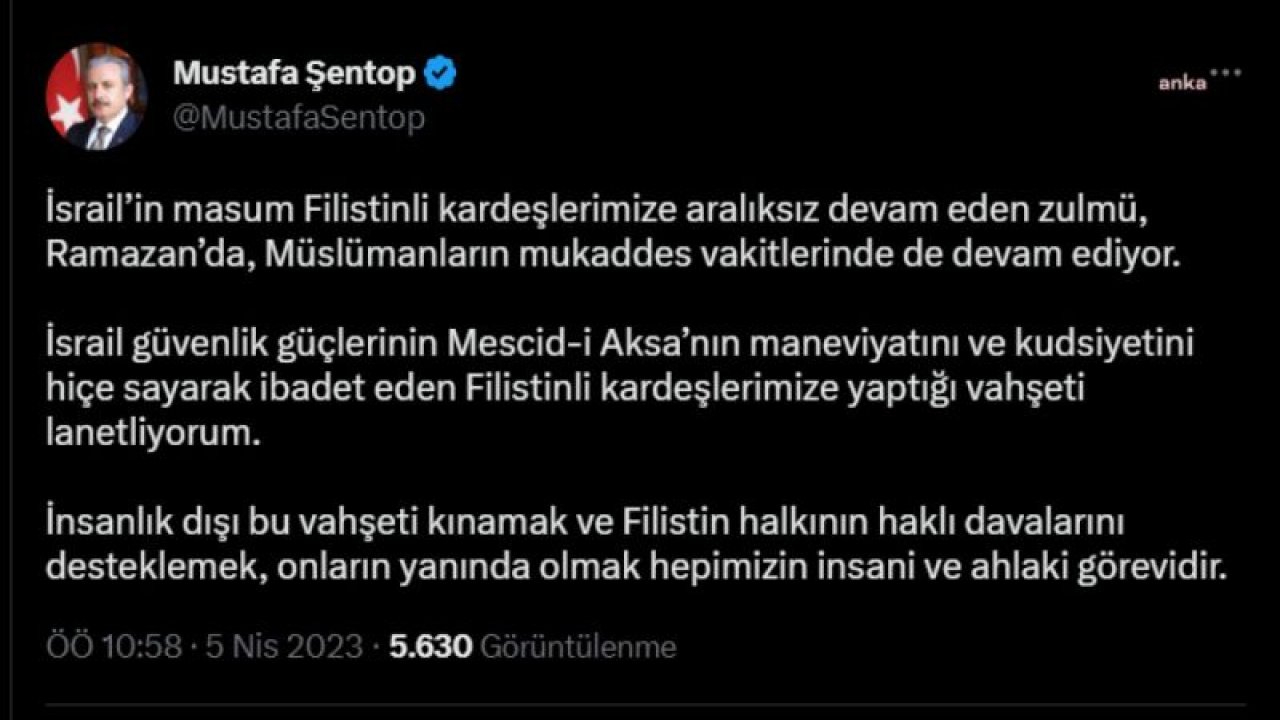
Task: Open Mustafa Şentop's profile picture
Action: coord(97,97)
